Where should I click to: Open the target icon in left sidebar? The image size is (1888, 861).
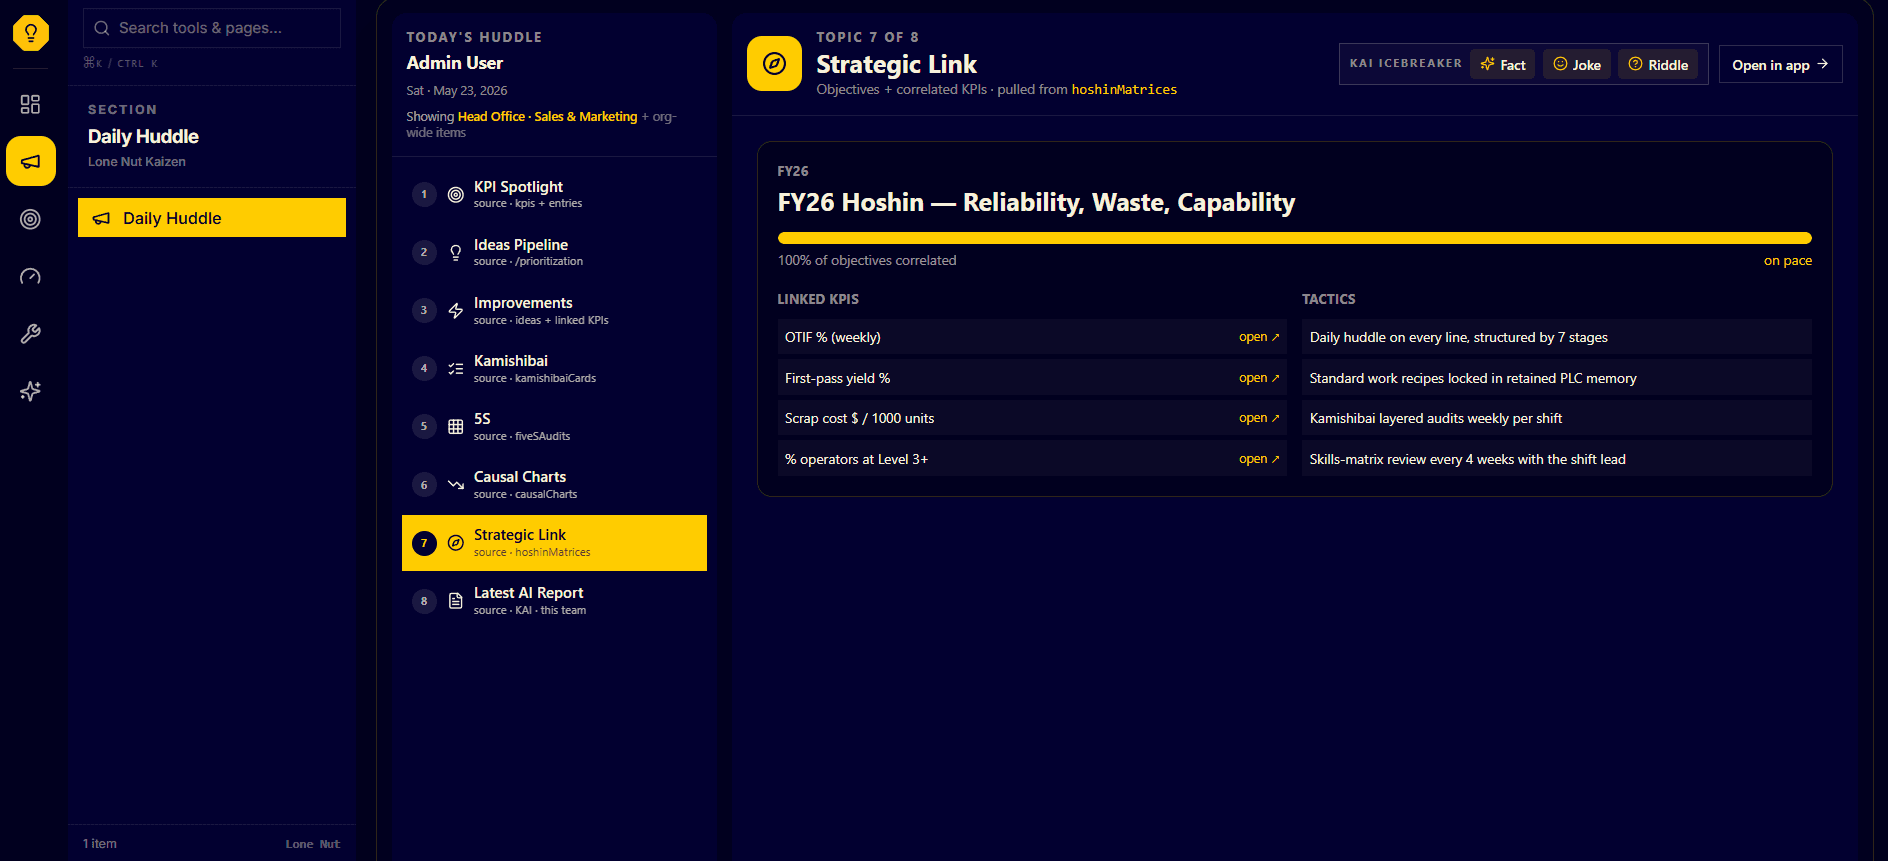coord(31,219)
